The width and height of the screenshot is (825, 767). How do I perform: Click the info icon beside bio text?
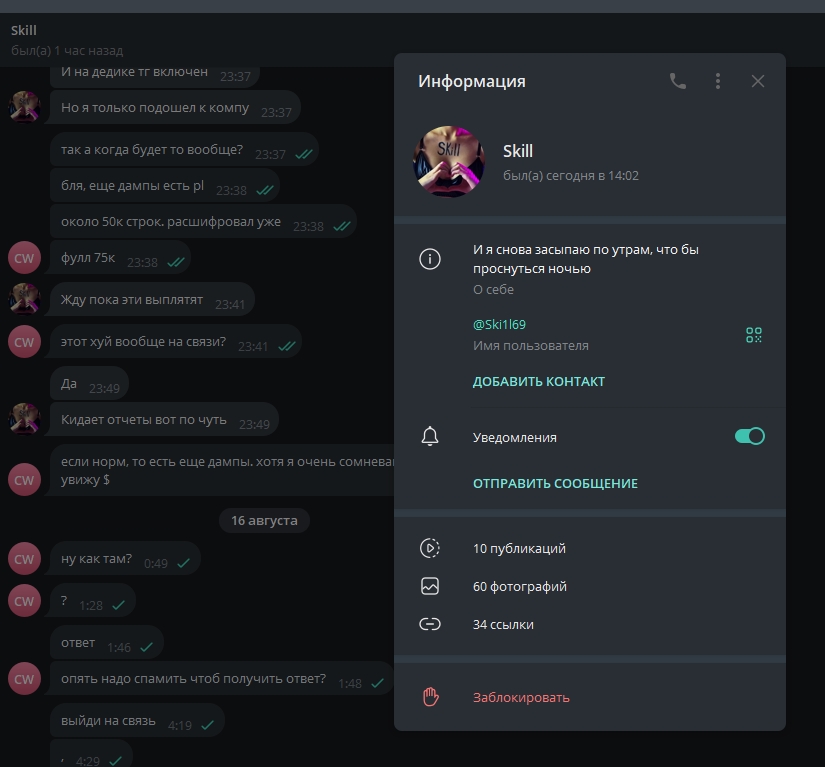click(430, 259)
